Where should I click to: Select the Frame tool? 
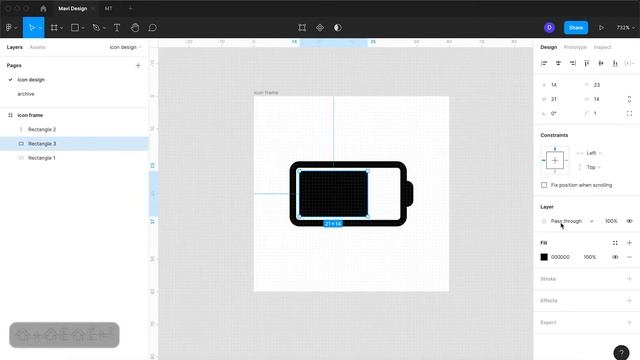54,28
